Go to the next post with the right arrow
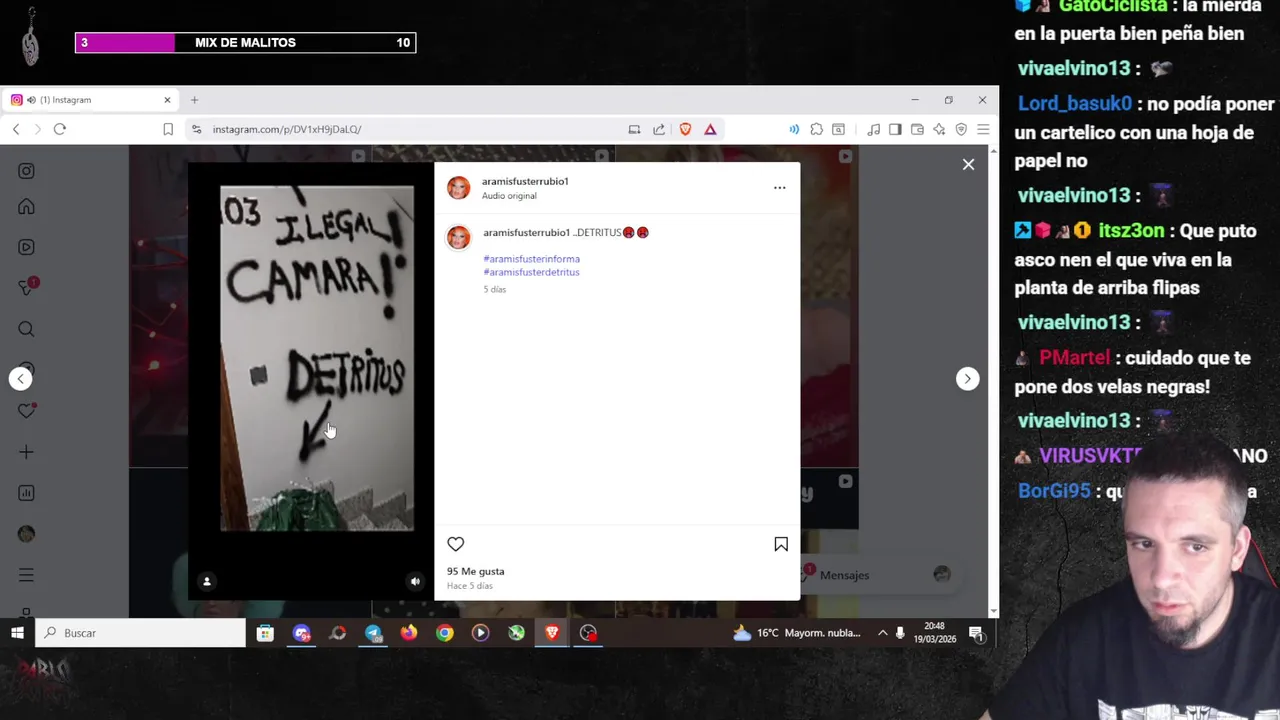 point(967,378)
